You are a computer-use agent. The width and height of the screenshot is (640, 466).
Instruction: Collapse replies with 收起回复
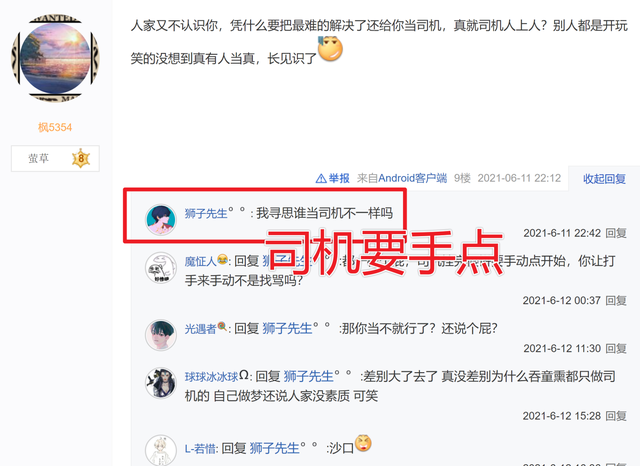click(x=604, y=179)
